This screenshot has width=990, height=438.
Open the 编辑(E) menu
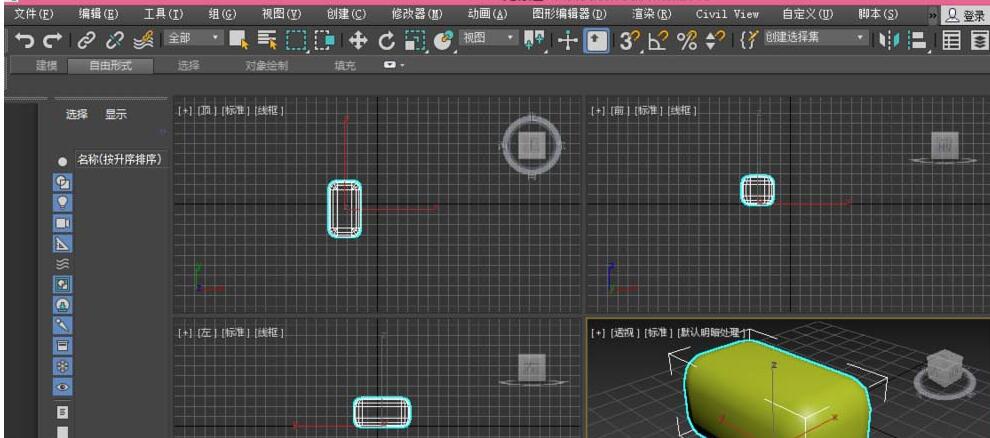98,14
